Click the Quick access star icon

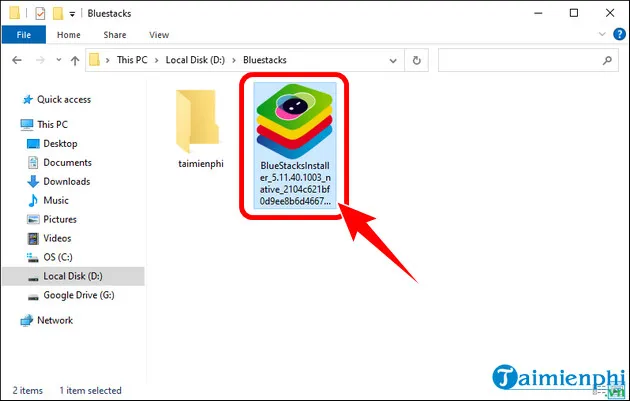tap(27, 100)
